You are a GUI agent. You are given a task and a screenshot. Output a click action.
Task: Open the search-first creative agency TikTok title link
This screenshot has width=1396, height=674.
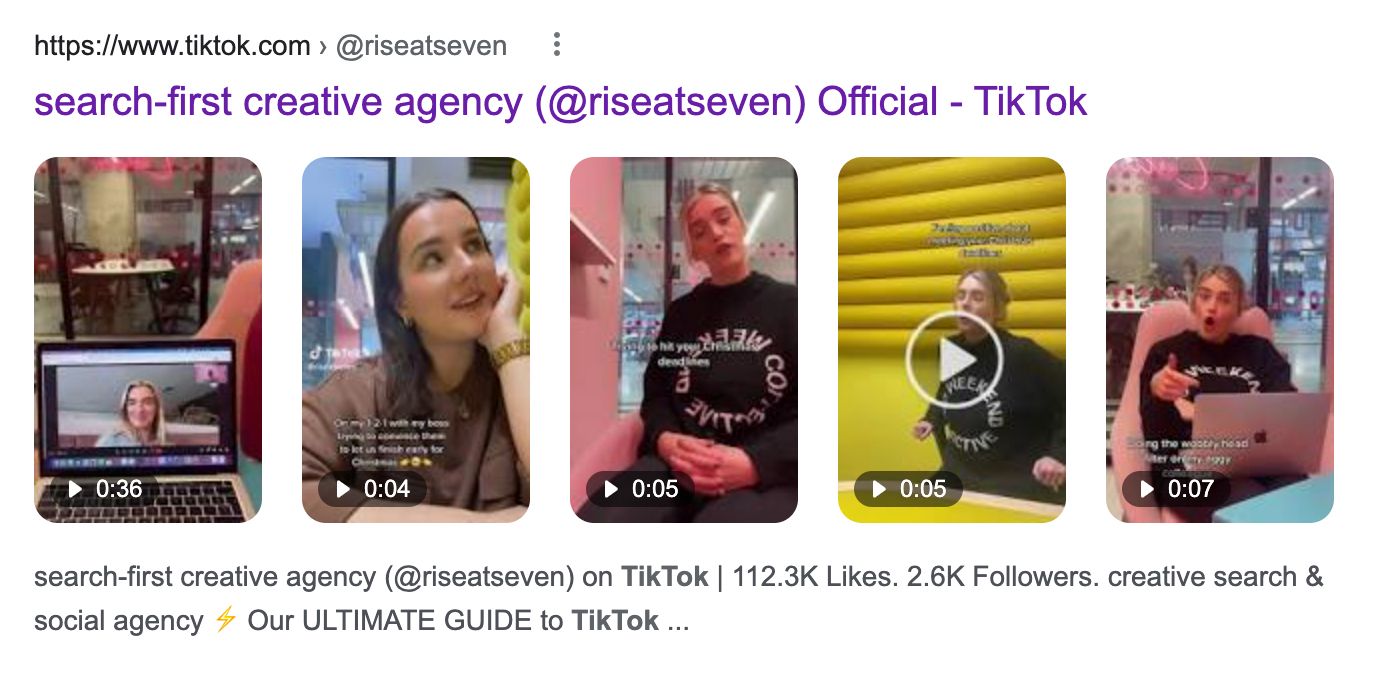560,102
